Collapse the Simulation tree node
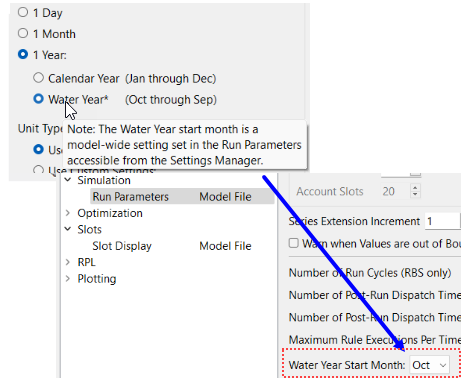The height and width of the screenshot is (378, 463). click(x=68, y=180)
